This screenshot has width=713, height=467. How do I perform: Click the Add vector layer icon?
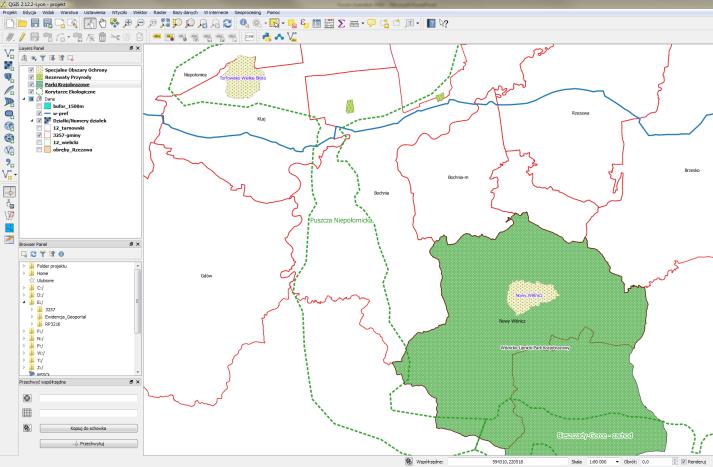(9, 54)
